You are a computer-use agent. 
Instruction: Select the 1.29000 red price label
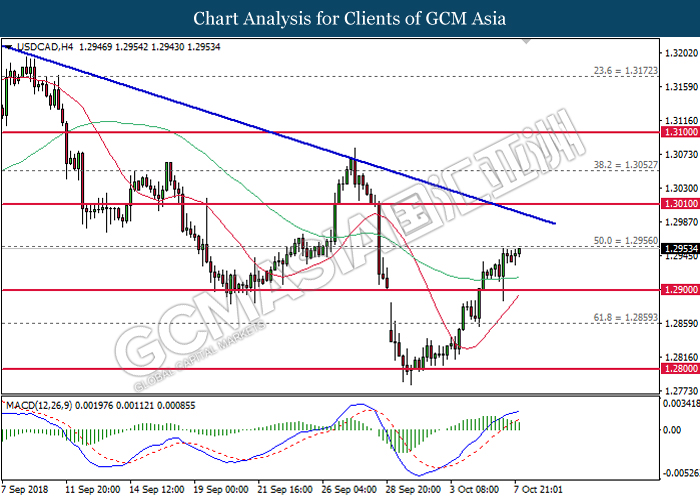click(681, 290)
